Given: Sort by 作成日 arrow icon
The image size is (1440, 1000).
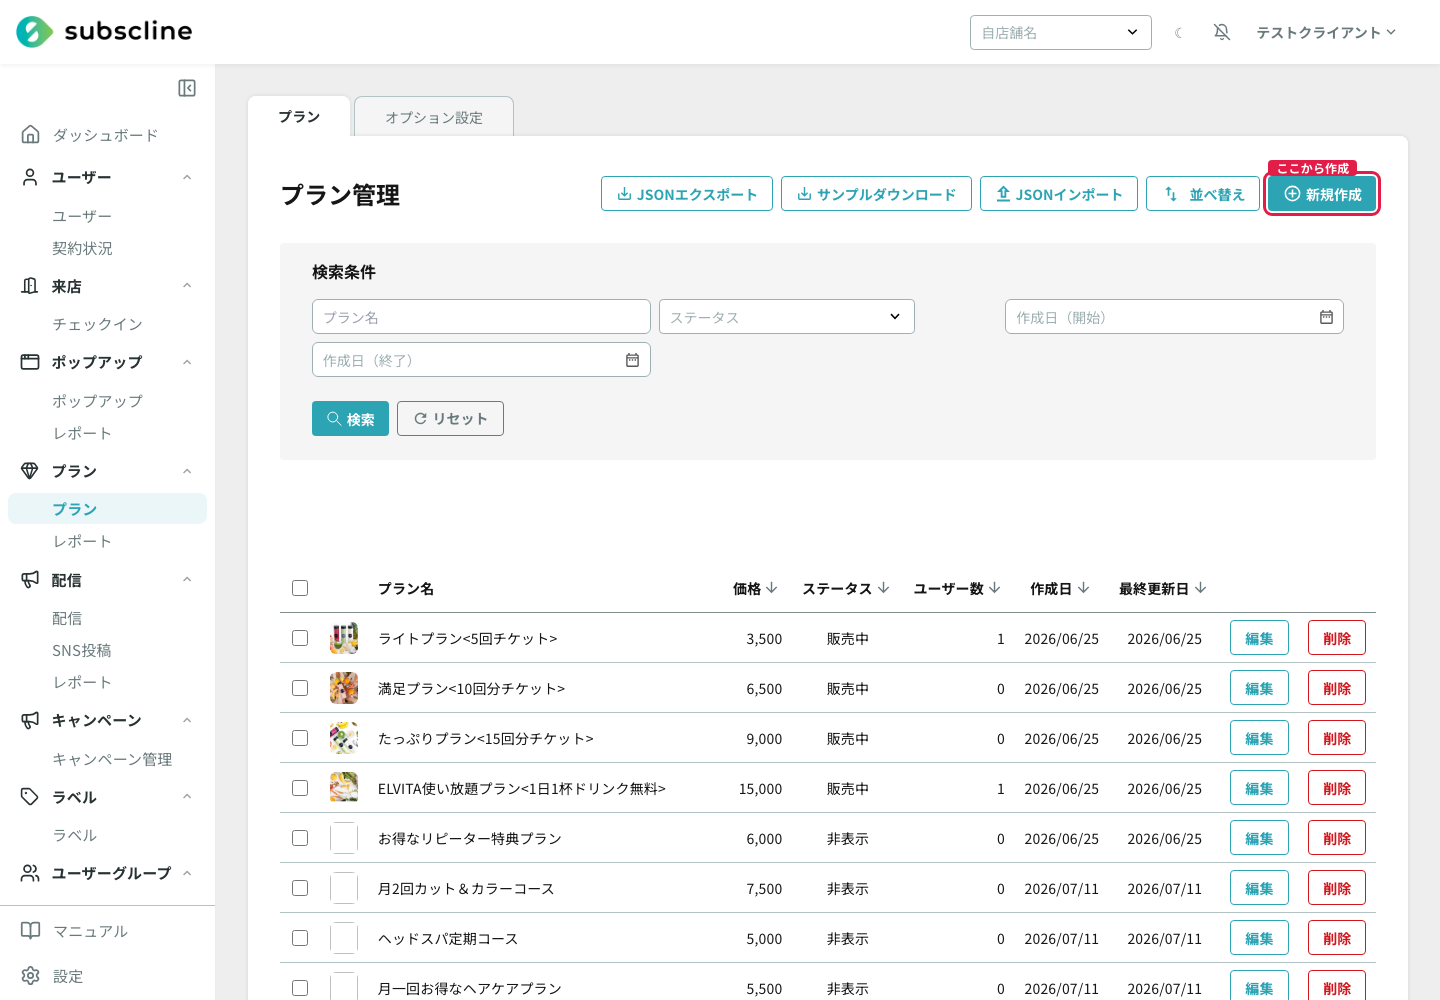Looking at the screenshot, I should point(1084,588).
